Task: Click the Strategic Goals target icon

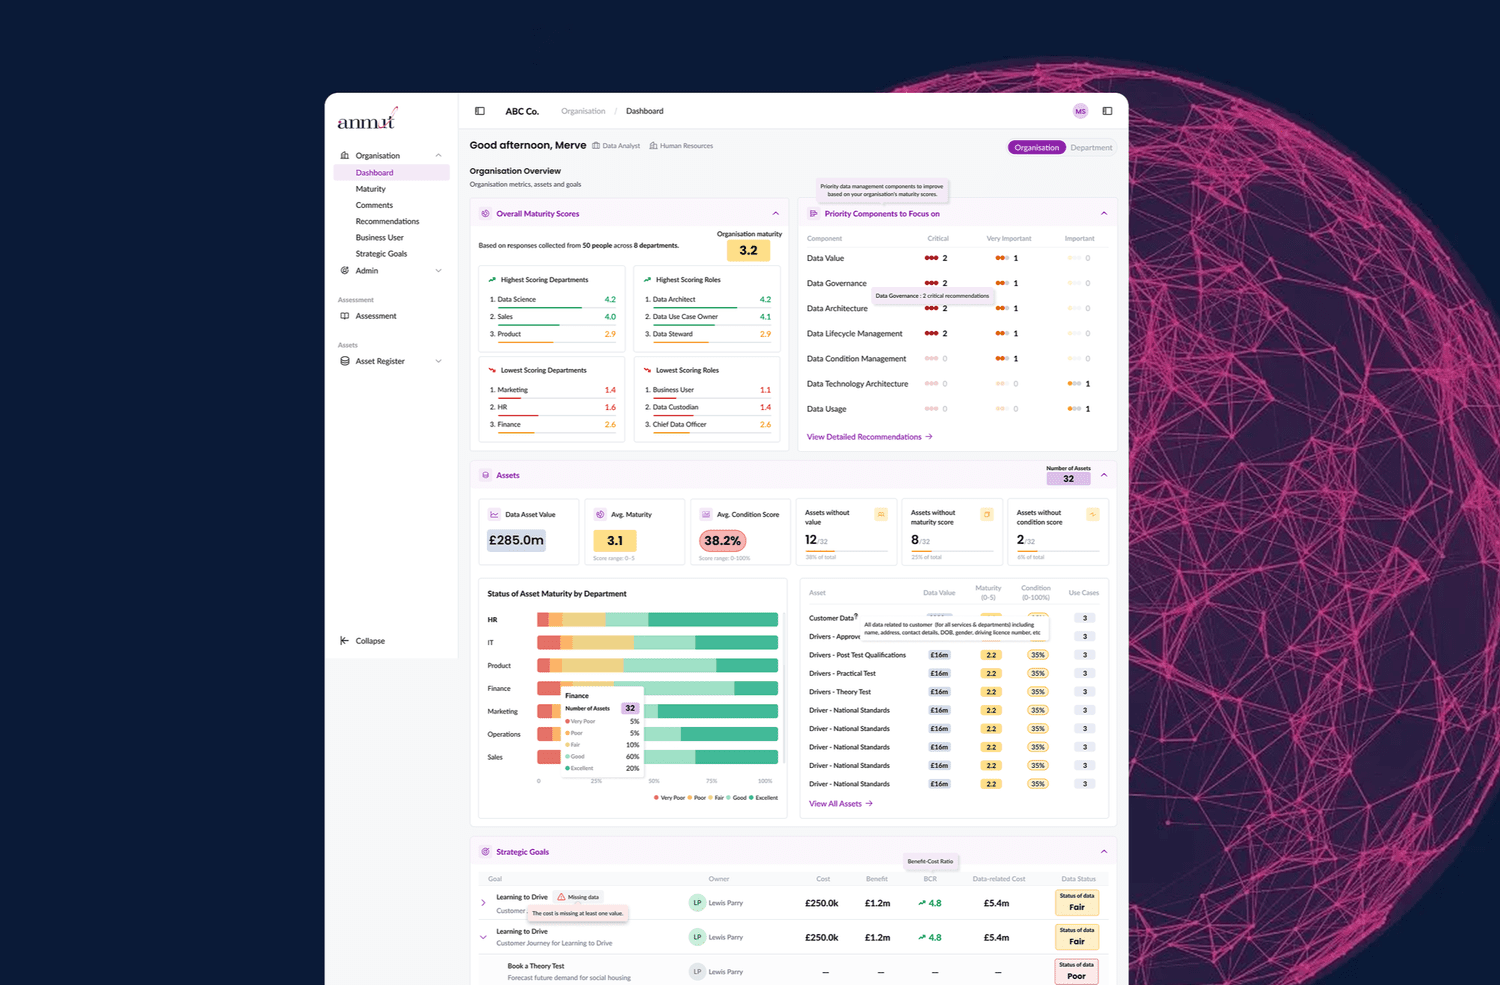Action: point(485,852)
